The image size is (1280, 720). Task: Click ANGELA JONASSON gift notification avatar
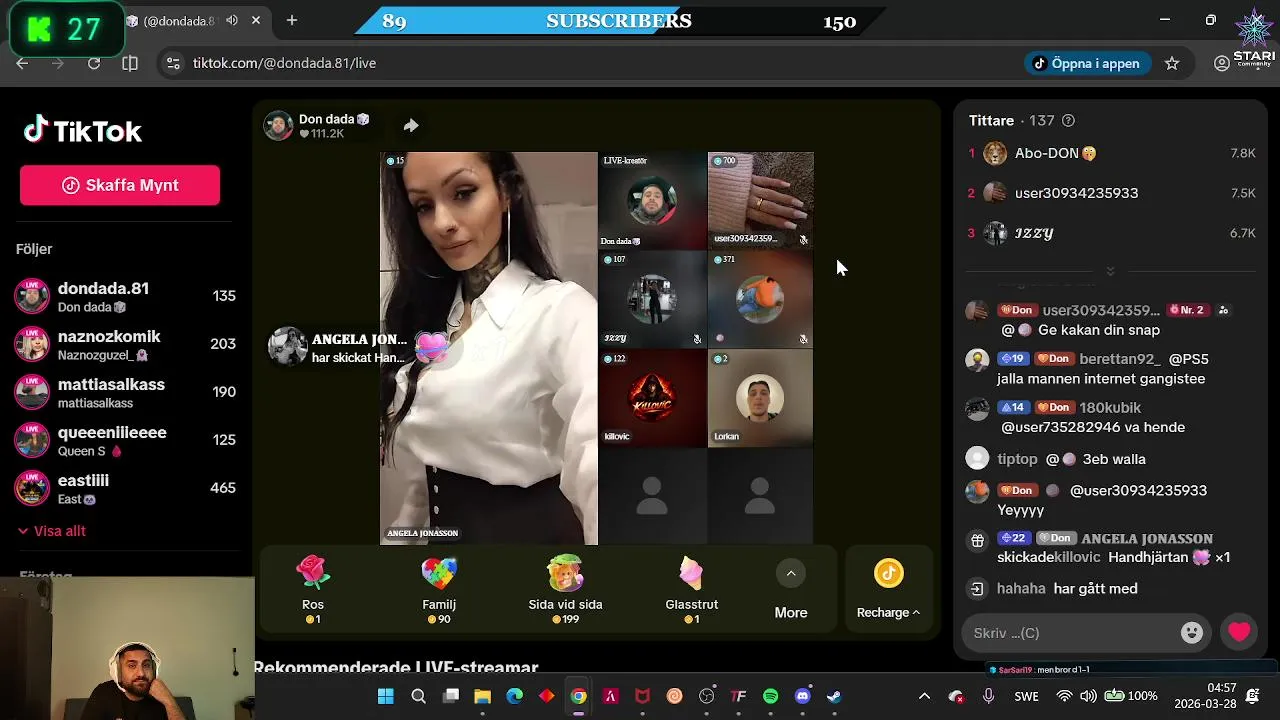(287, 346)
